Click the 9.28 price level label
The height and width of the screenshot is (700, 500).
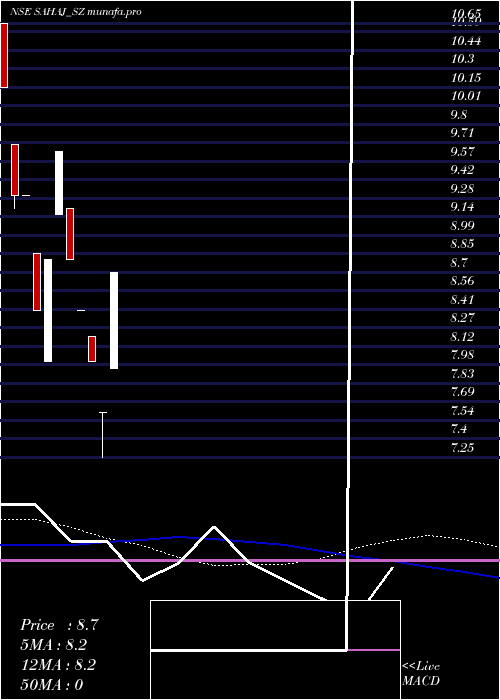(x=462, y=188)
